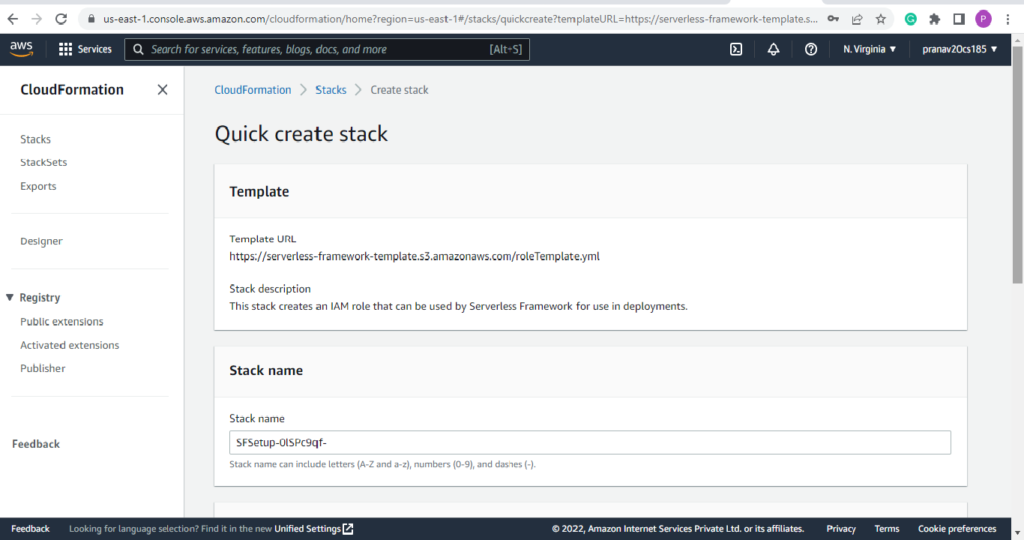Open Exports in the sidebar
The height and width of the screenshot is (540, 1024).
(38, 186)
